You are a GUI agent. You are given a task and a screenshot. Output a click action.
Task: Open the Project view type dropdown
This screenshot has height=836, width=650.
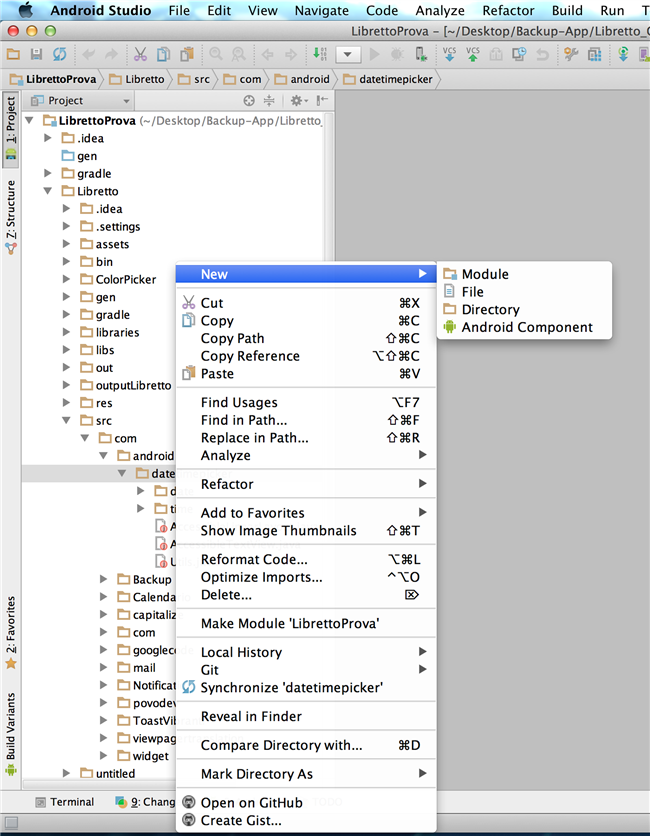click(x=80, y=100)
